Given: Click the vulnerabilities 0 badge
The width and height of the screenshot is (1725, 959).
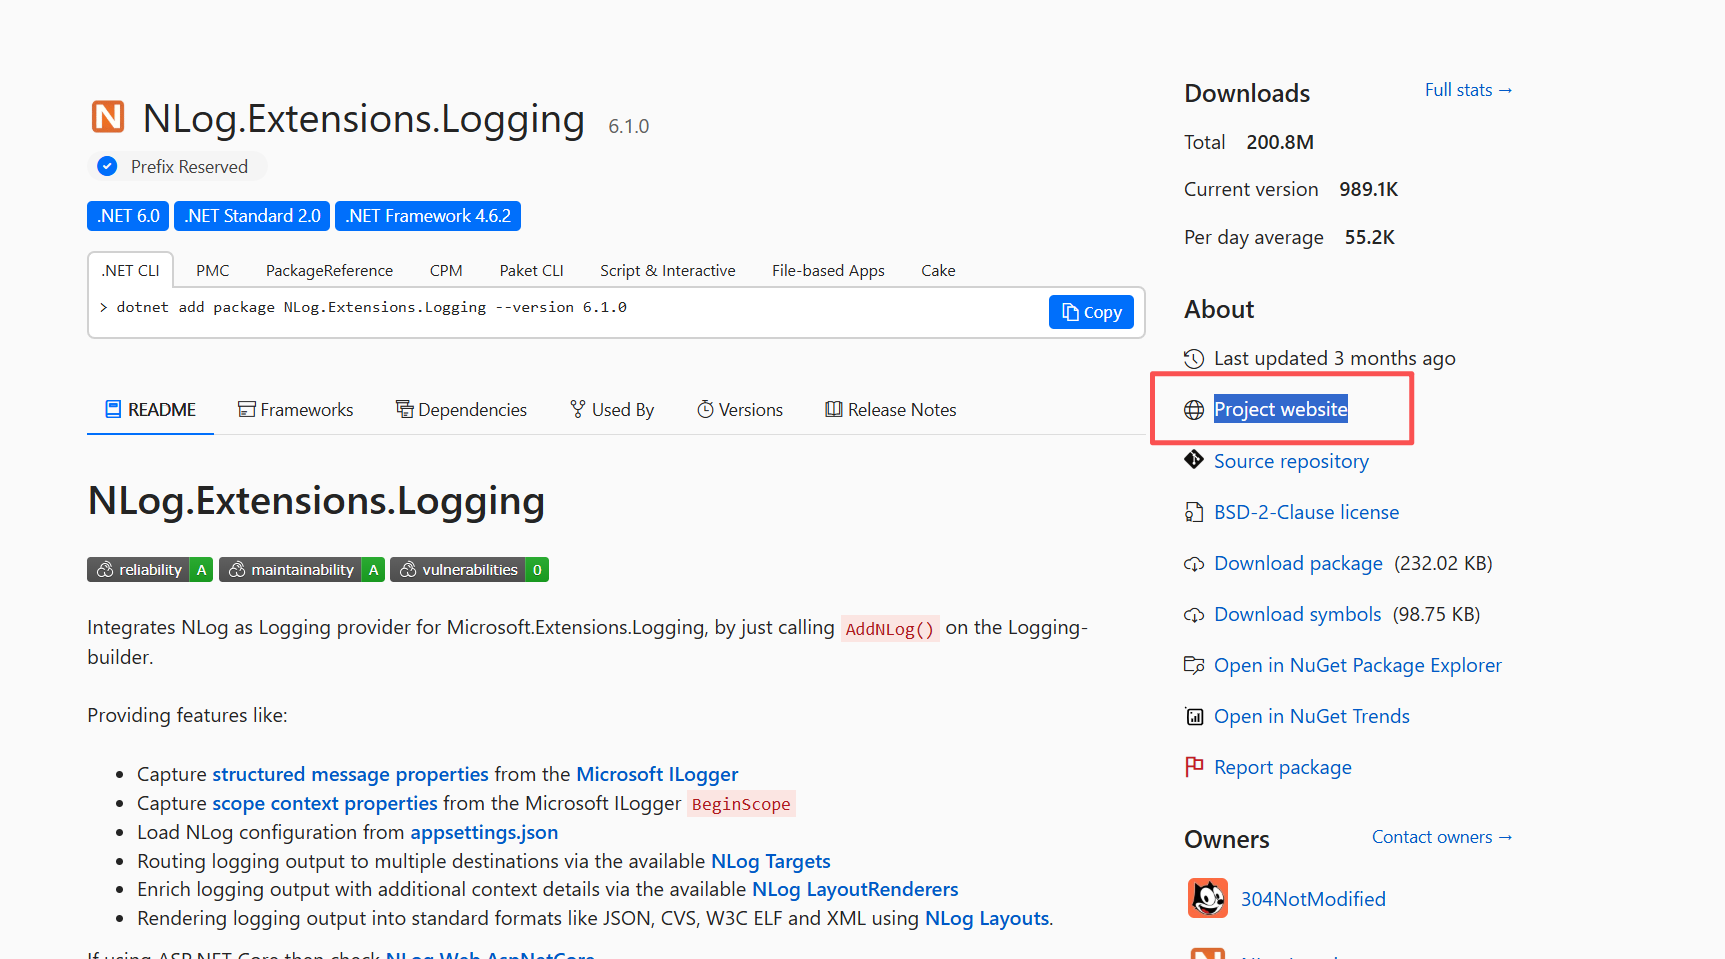Looking at the screenshot, I should pyautogui.click(x=469, y=569).
